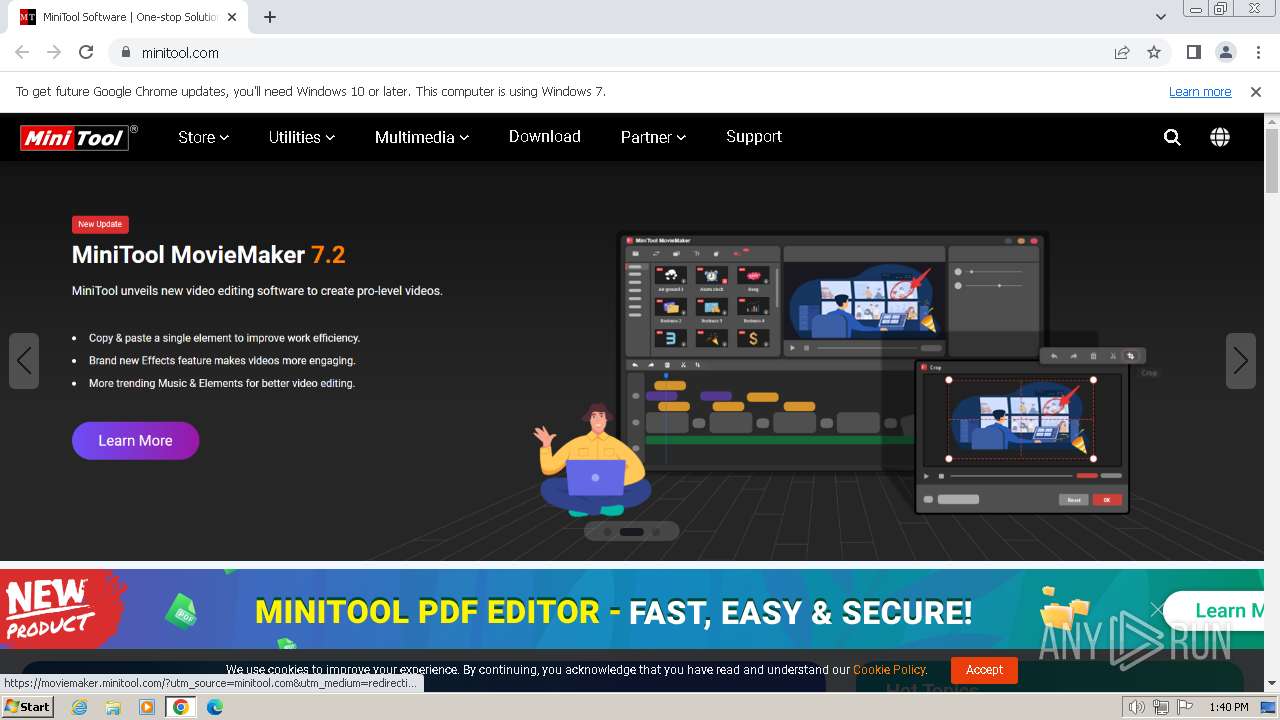Image resolution: width=1280 pixels, height=720 pixels.
Task: Click the MiniTool MovieMaker 7.2 heading
Action: click(x=208, y=255)
